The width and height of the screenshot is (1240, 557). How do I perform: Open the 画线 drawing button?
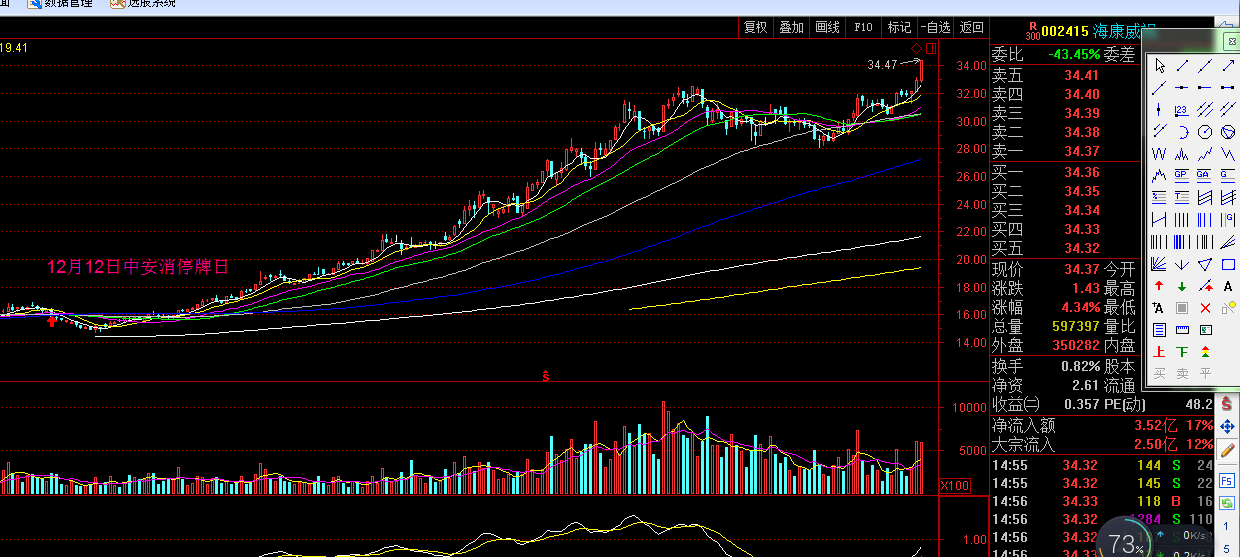click(x=827, y=27)
